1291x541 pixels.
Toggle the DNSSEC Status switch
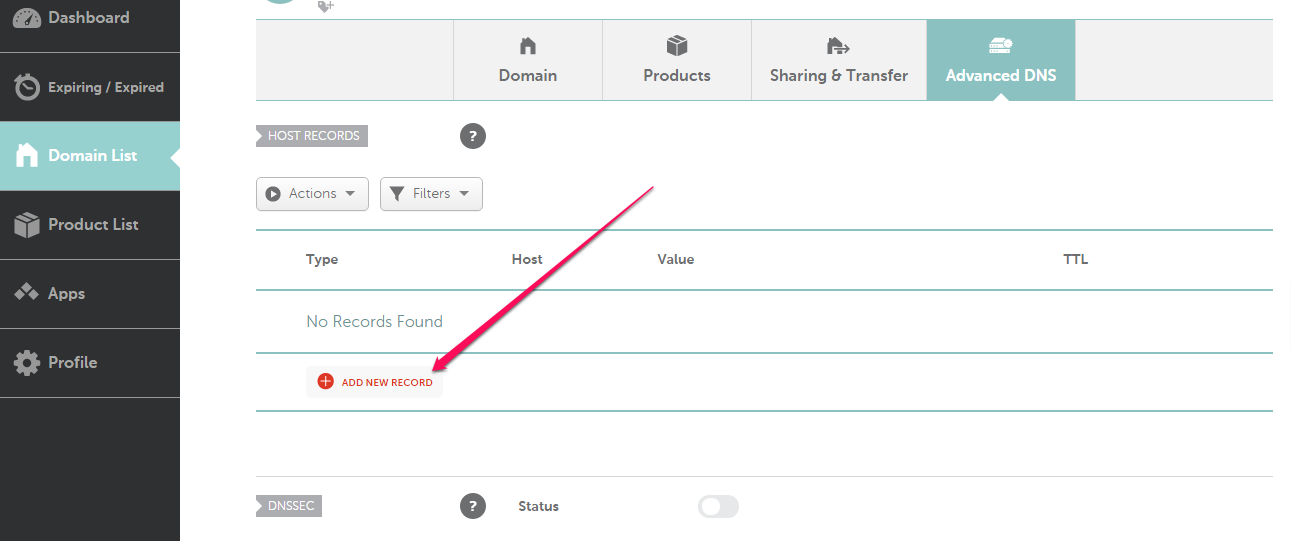click(x=718, y=507)
